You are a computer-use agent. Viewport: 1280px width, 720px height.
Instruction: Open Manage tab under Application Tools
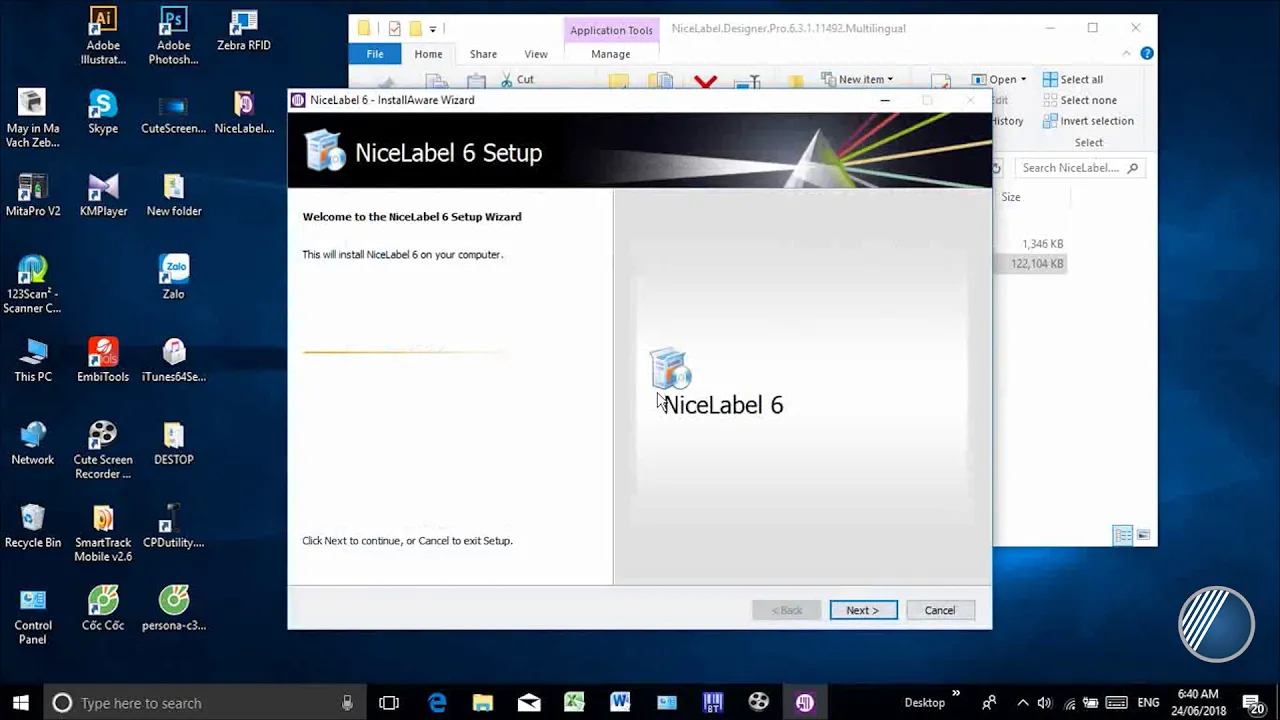point(610,54)
